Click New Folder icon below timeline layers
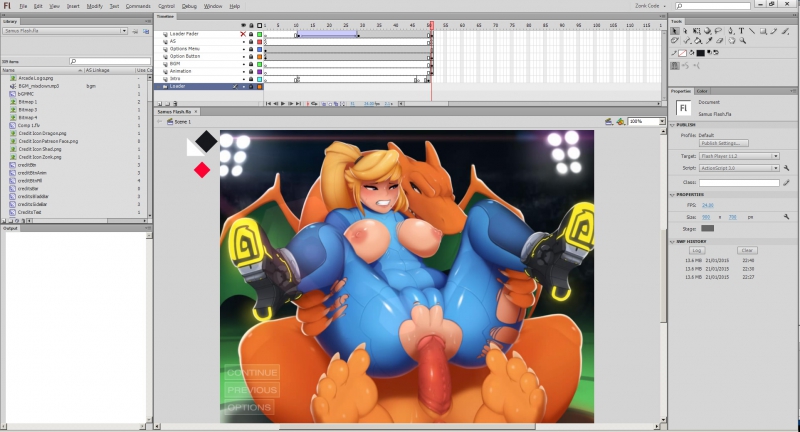 [167, 104]
